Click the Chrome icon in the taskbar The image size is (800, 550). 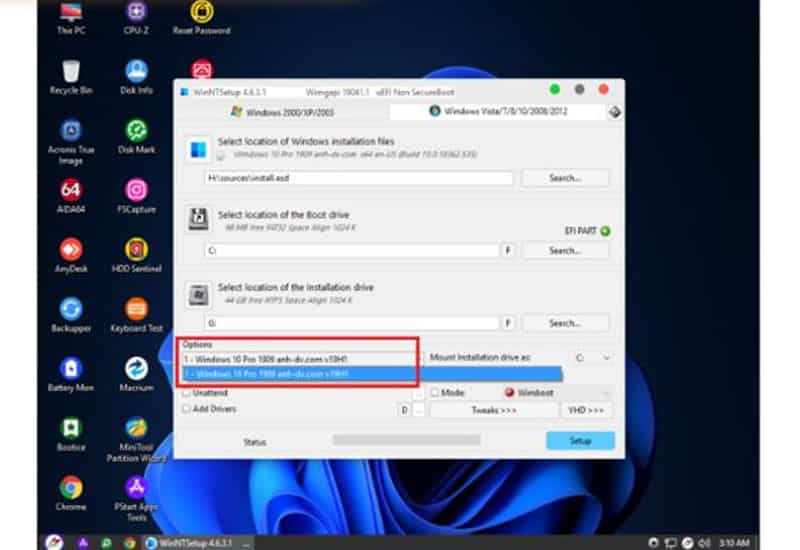click(129, 543)
